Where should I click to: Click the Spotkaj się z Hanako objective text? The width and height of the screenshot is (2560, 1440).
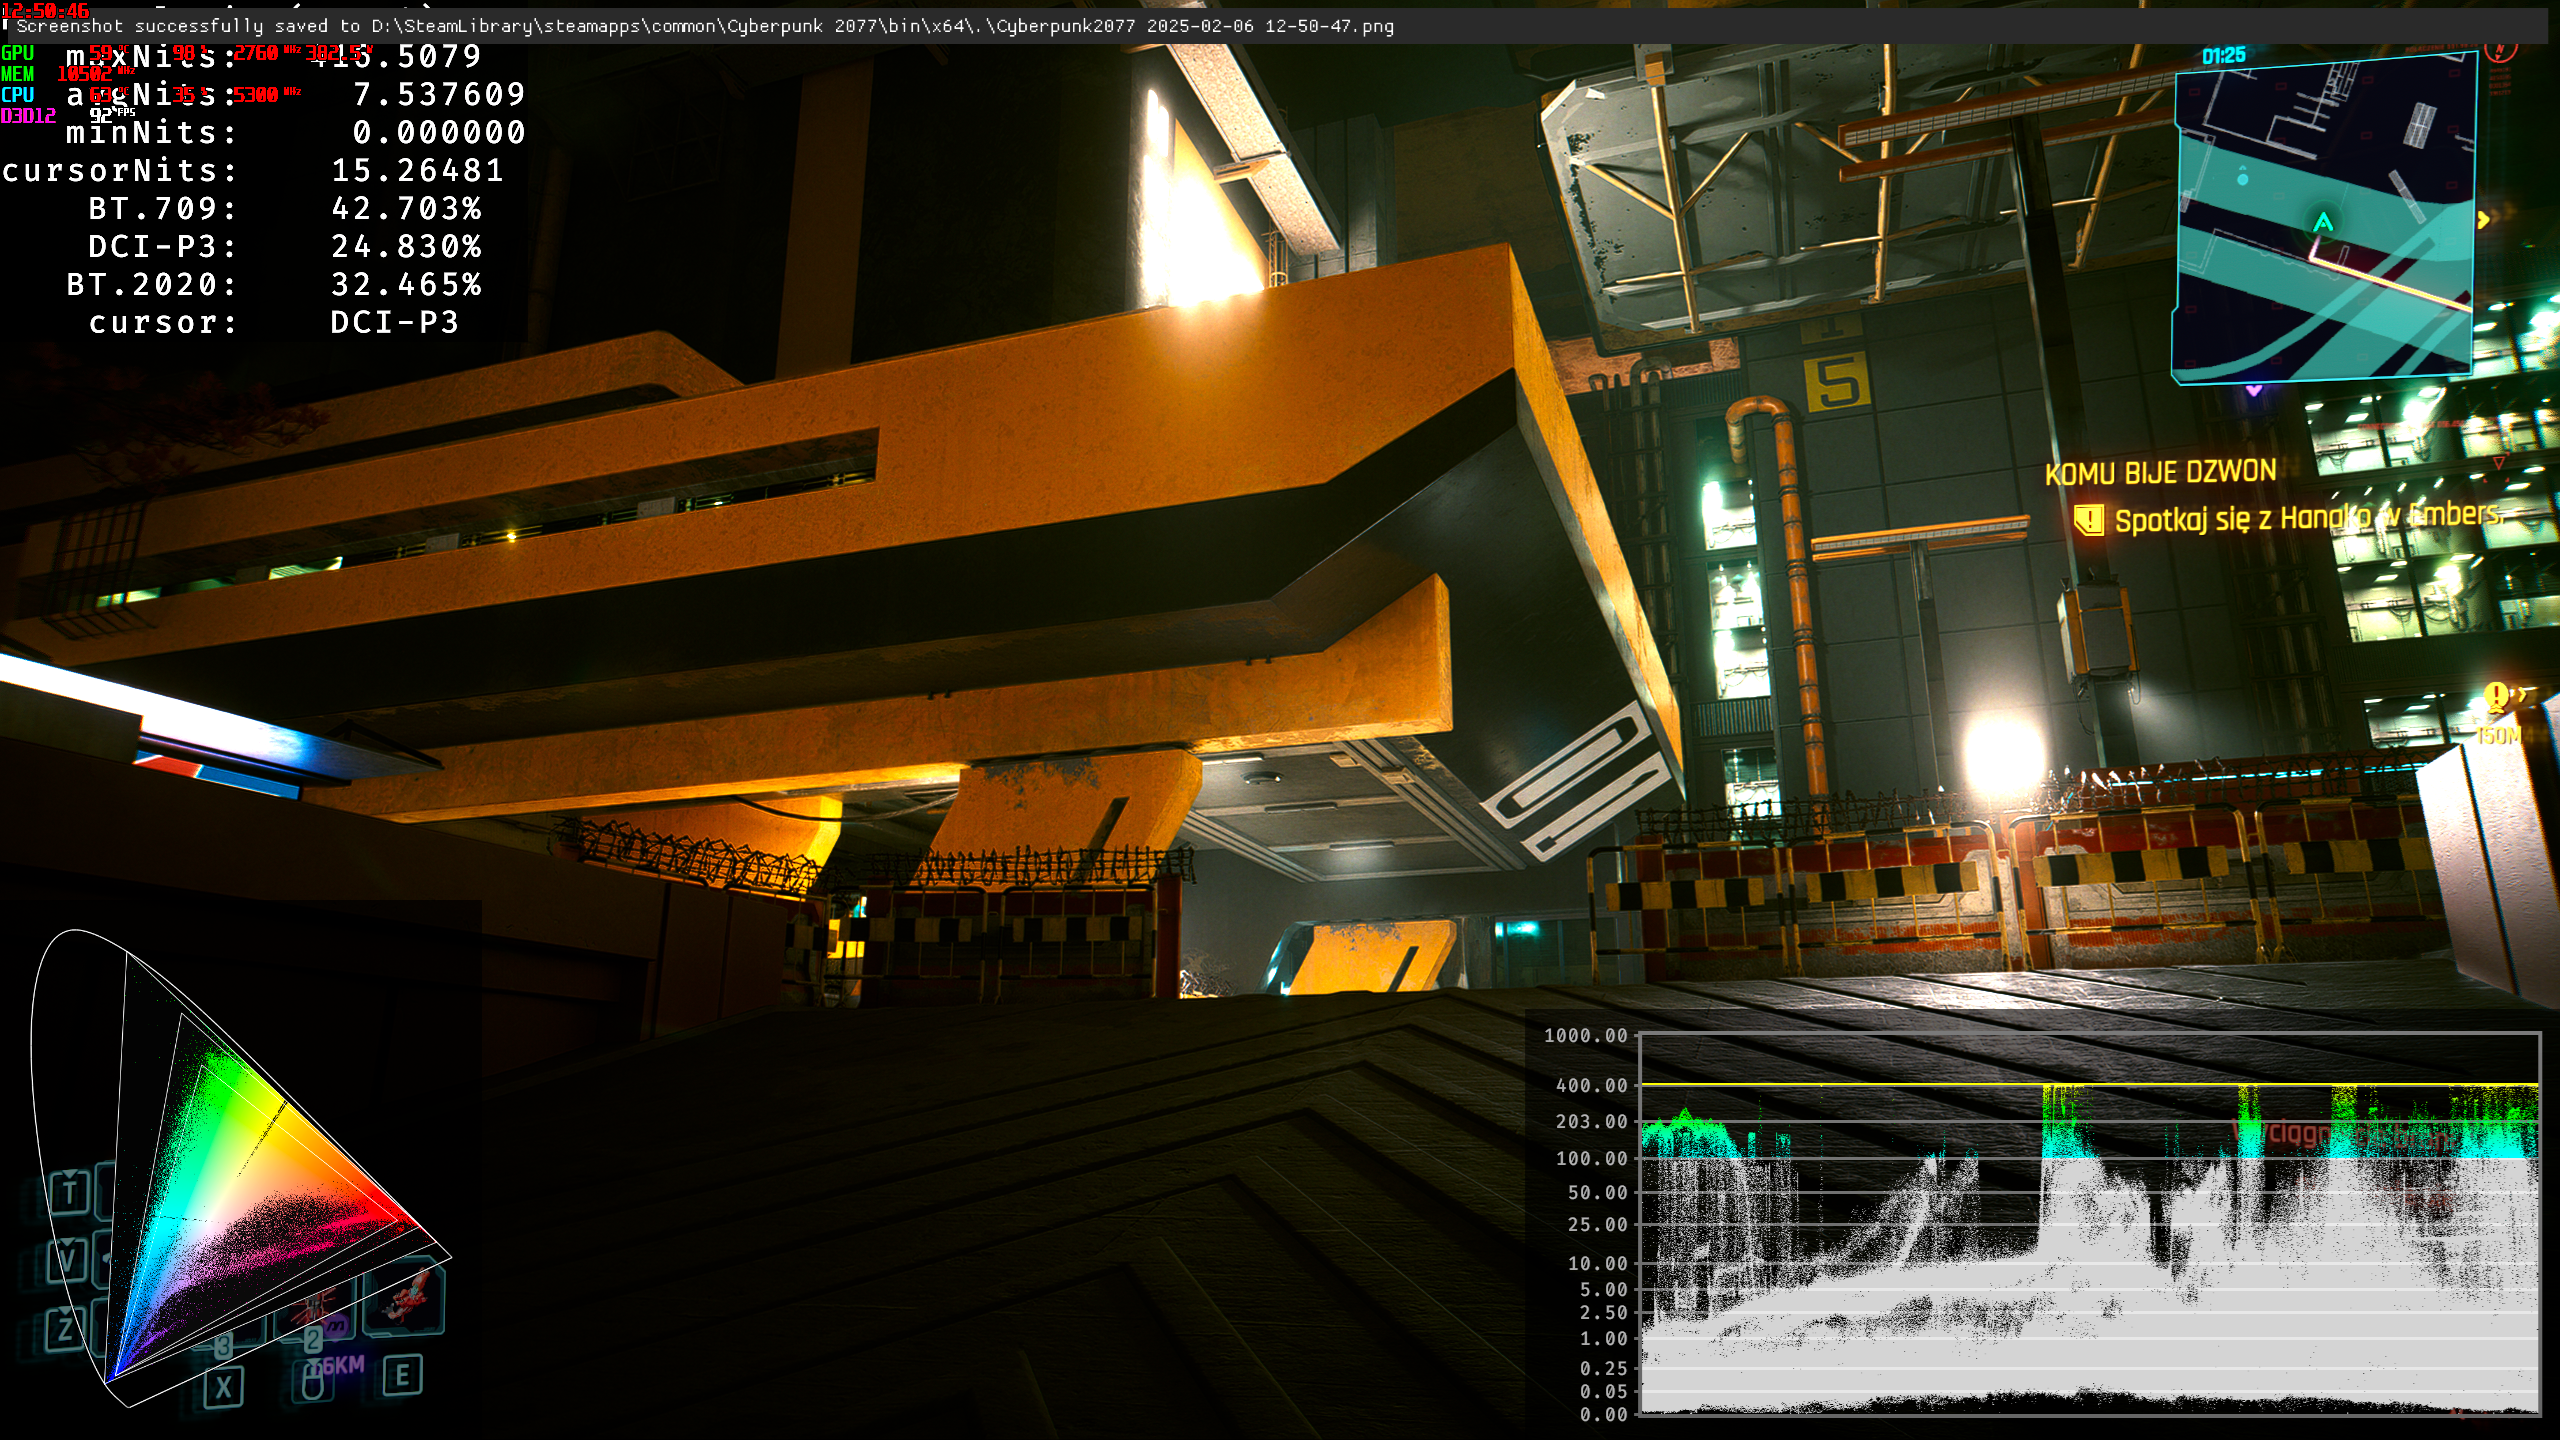pos(2308,518)
